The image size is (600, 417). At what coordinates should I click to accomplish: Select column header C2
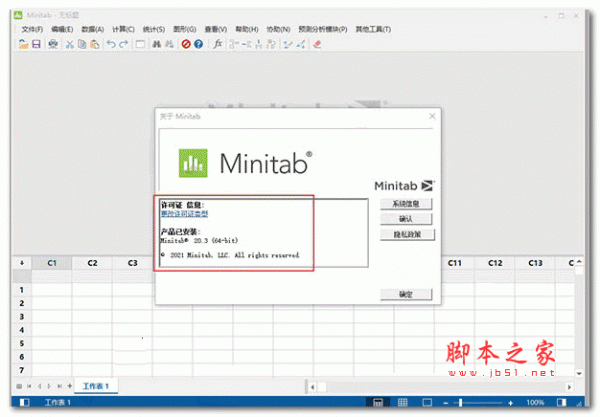(92, 263)
